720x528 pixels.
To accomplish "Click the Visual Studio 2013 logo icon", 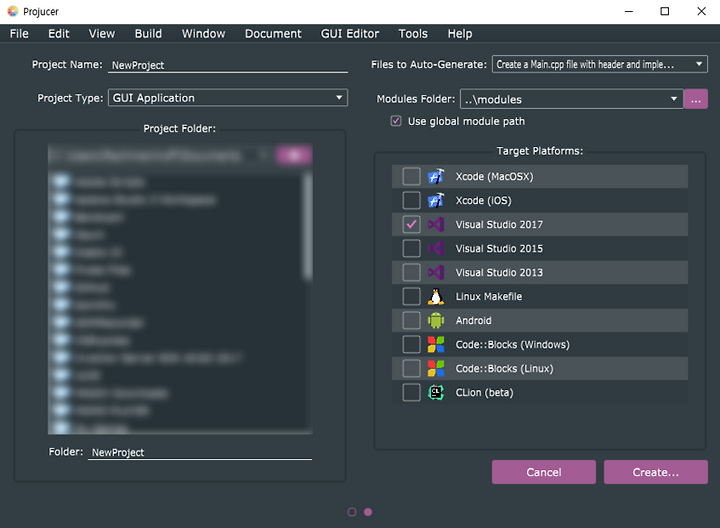I will 436,272.
